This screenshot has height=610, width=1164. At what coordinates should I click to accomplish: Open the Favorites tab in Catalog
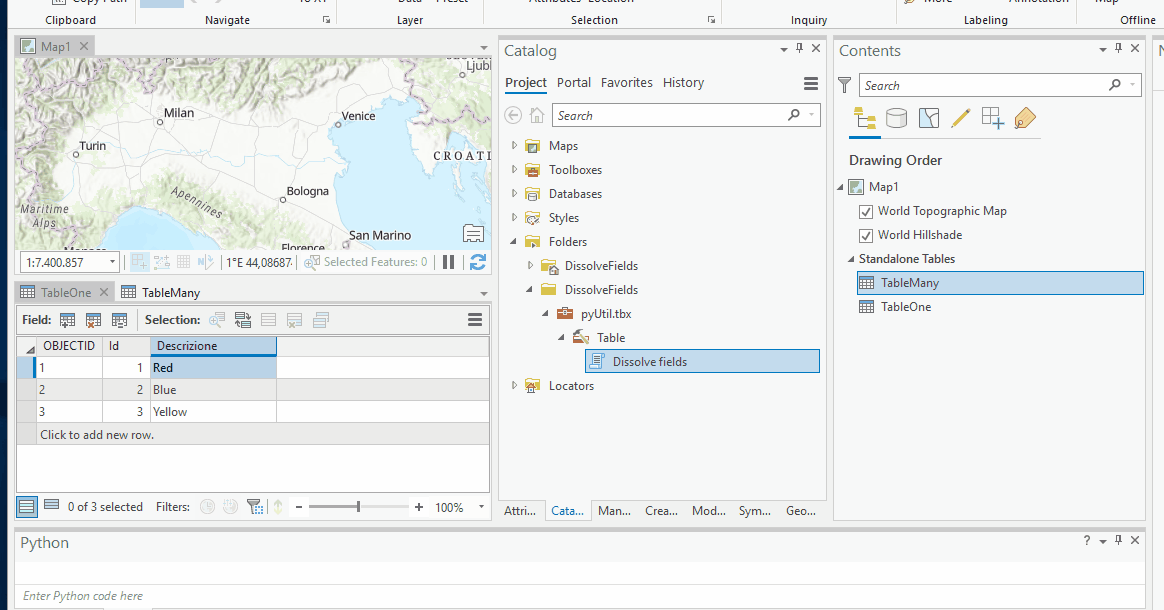[x=627, y=82]
